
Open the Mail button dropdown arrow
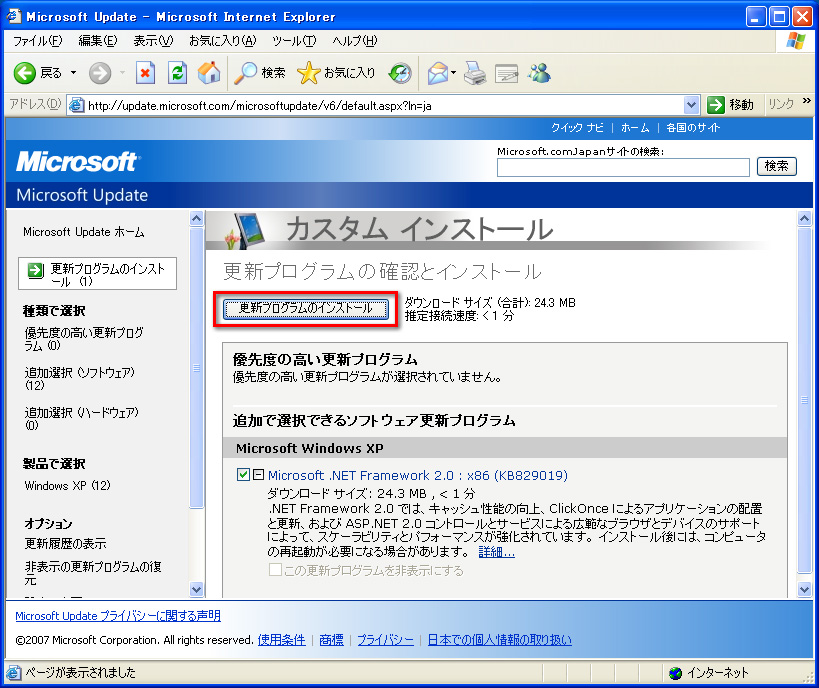(453, 73)
